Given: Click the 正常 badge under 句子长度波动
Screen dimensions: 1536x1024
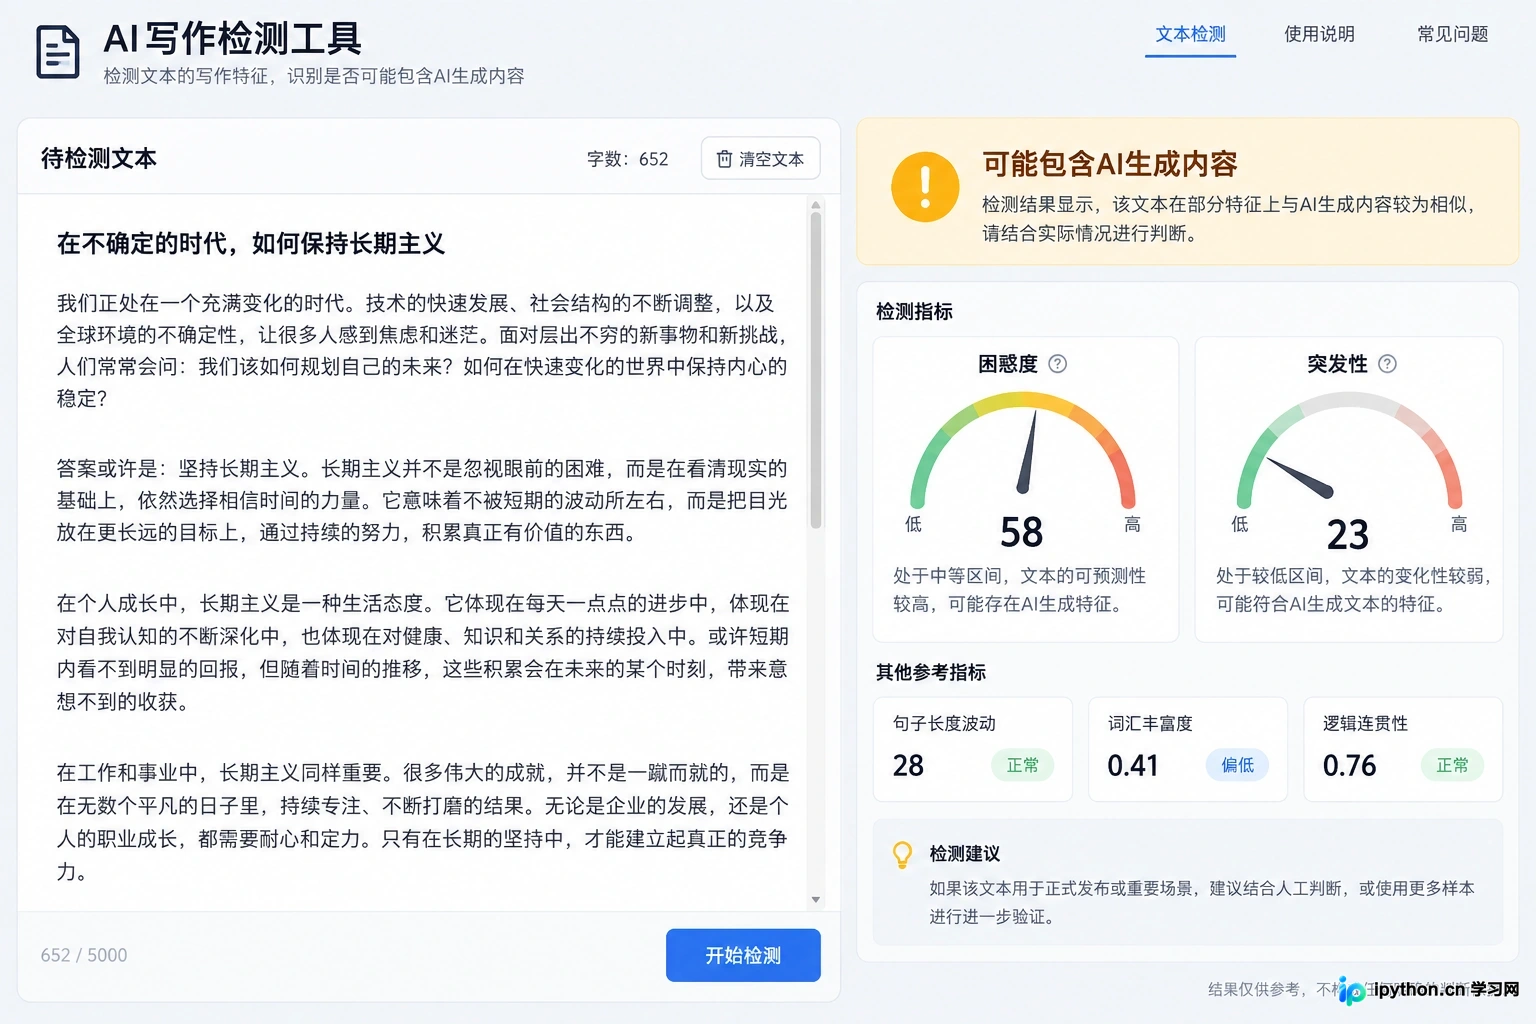Looking at the screenshot, I should [1022, 765].
